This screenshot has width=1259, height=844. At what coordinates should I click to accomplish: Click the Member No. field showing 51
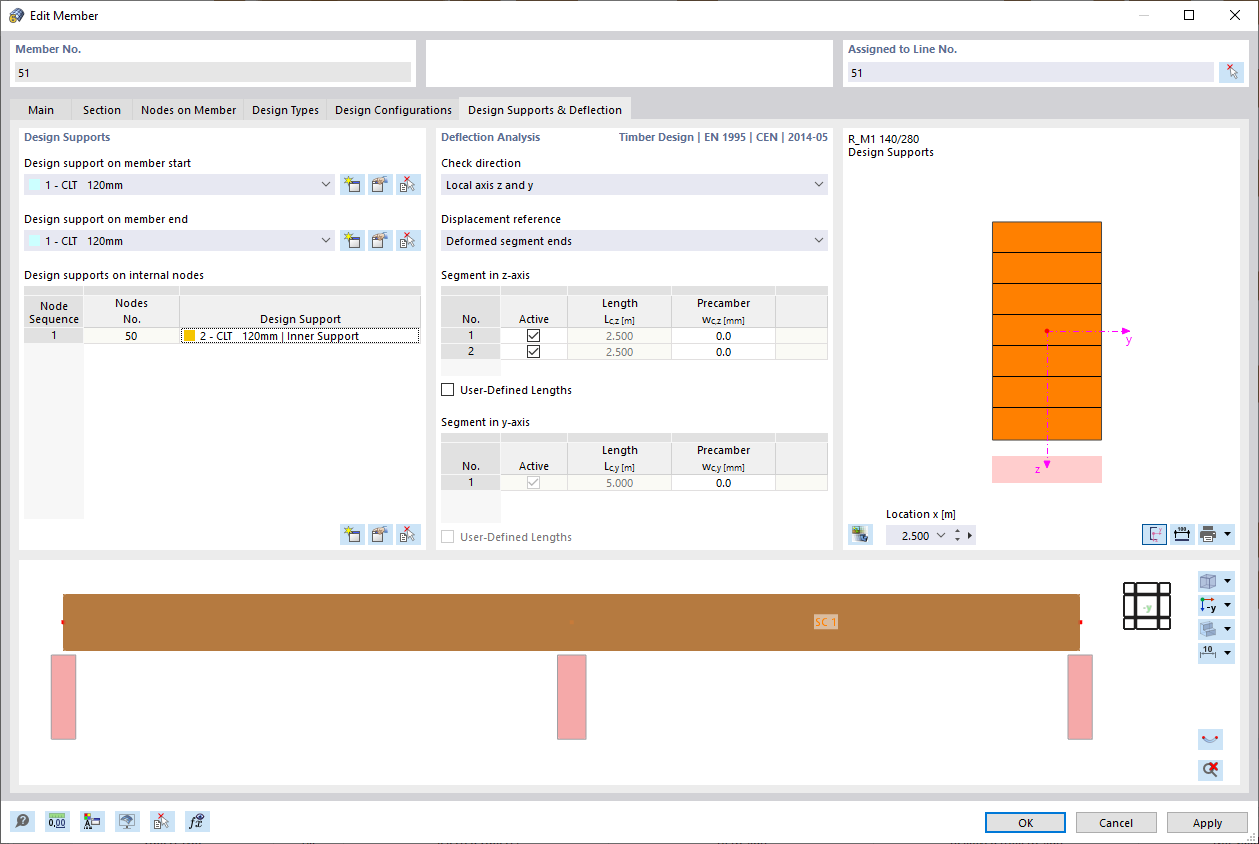click(213, 72)
